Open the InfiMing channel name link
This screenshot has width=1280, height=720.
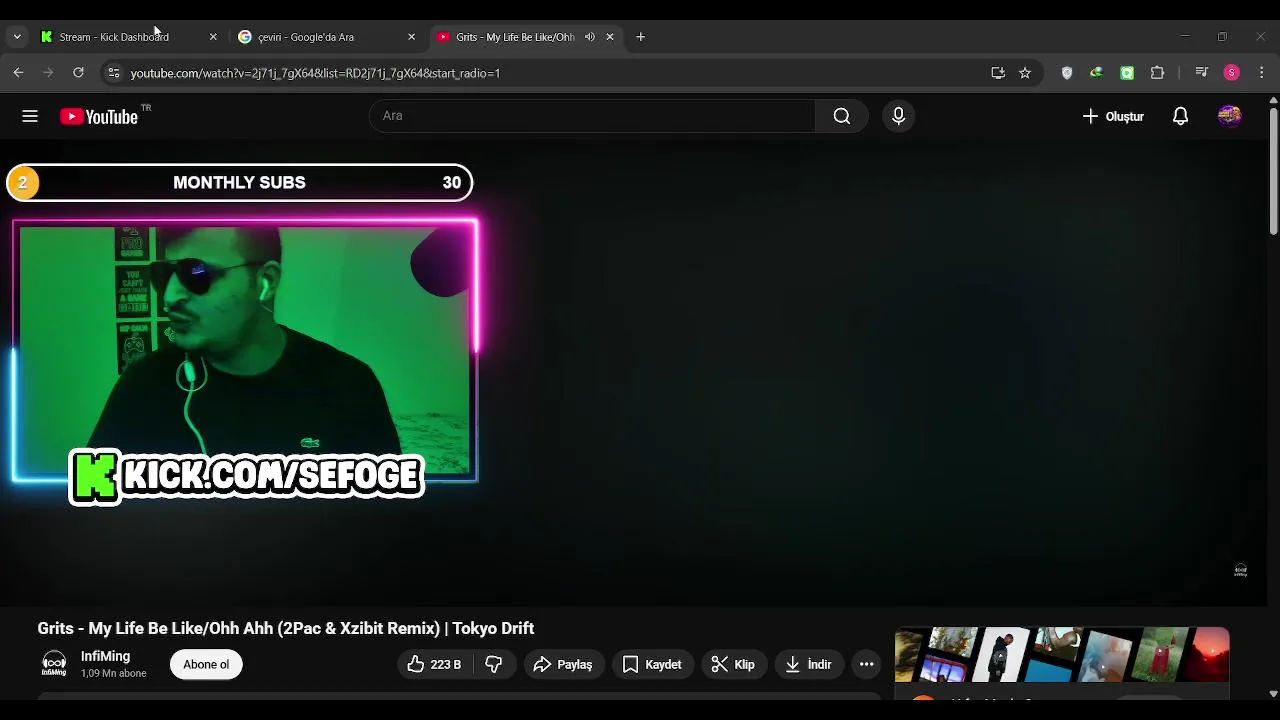pyautogui.click(x=105, y=656)
